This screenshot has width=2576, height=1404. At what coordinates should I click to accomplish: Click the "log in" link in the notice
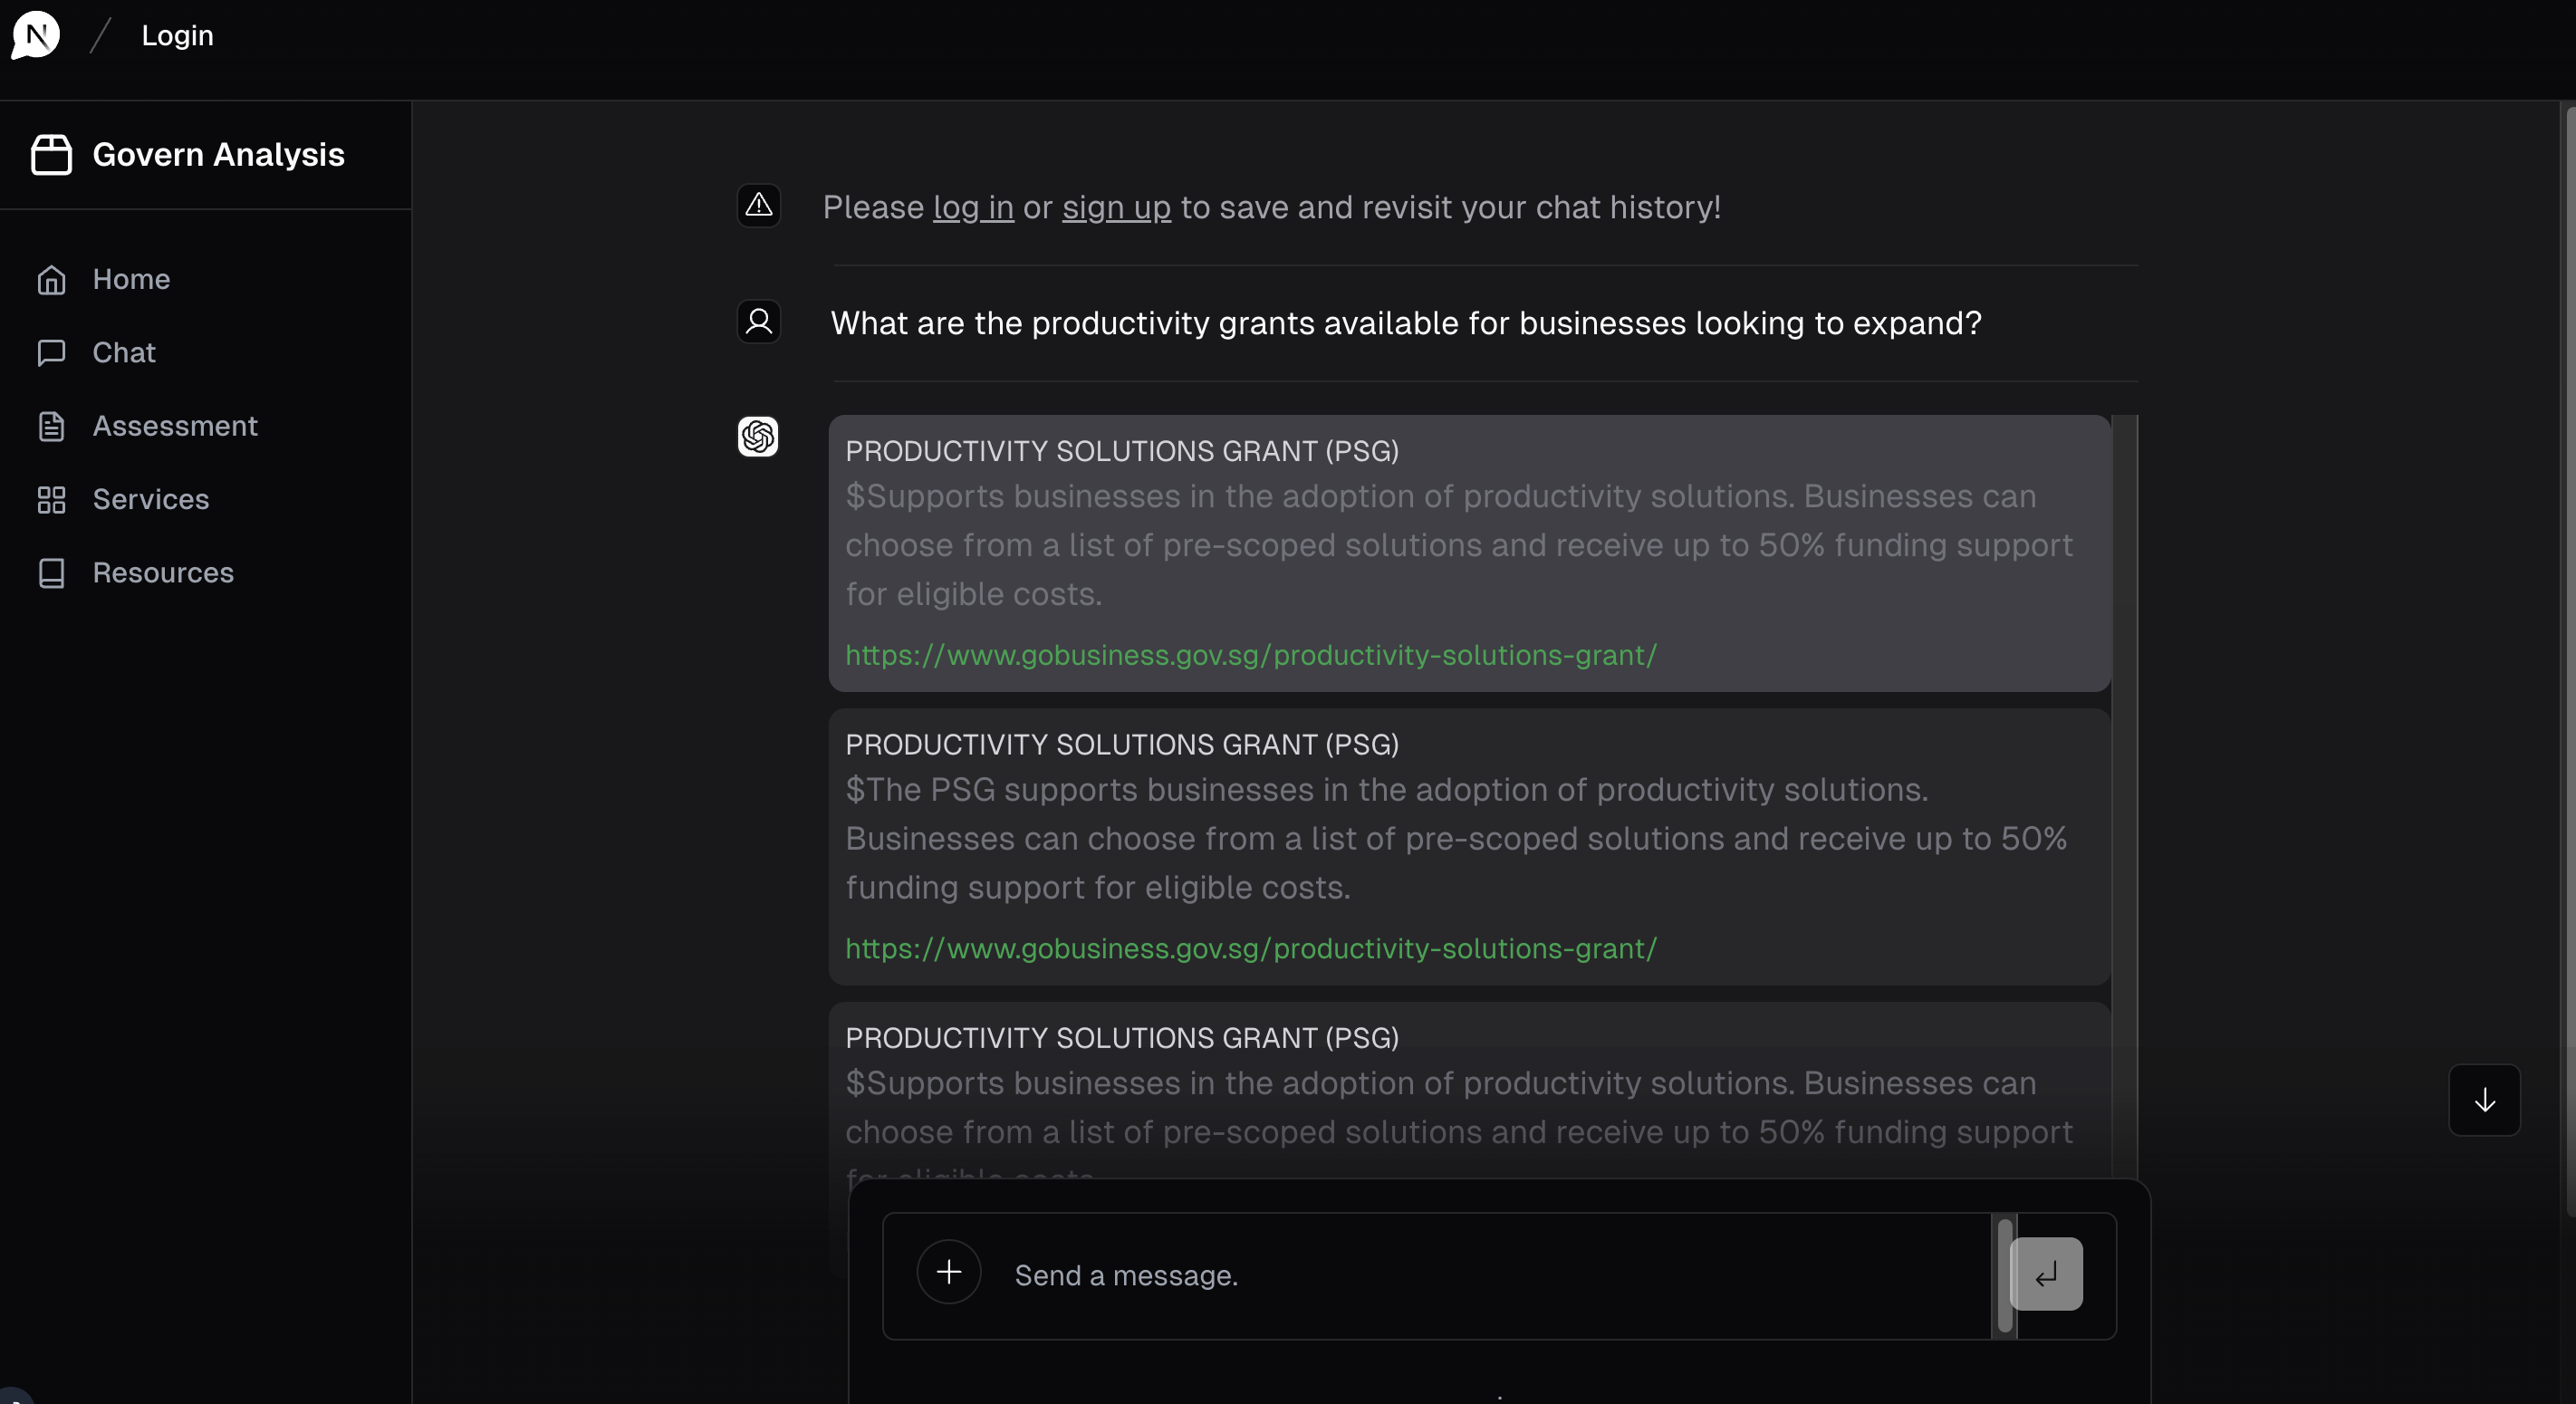point(973,207)
